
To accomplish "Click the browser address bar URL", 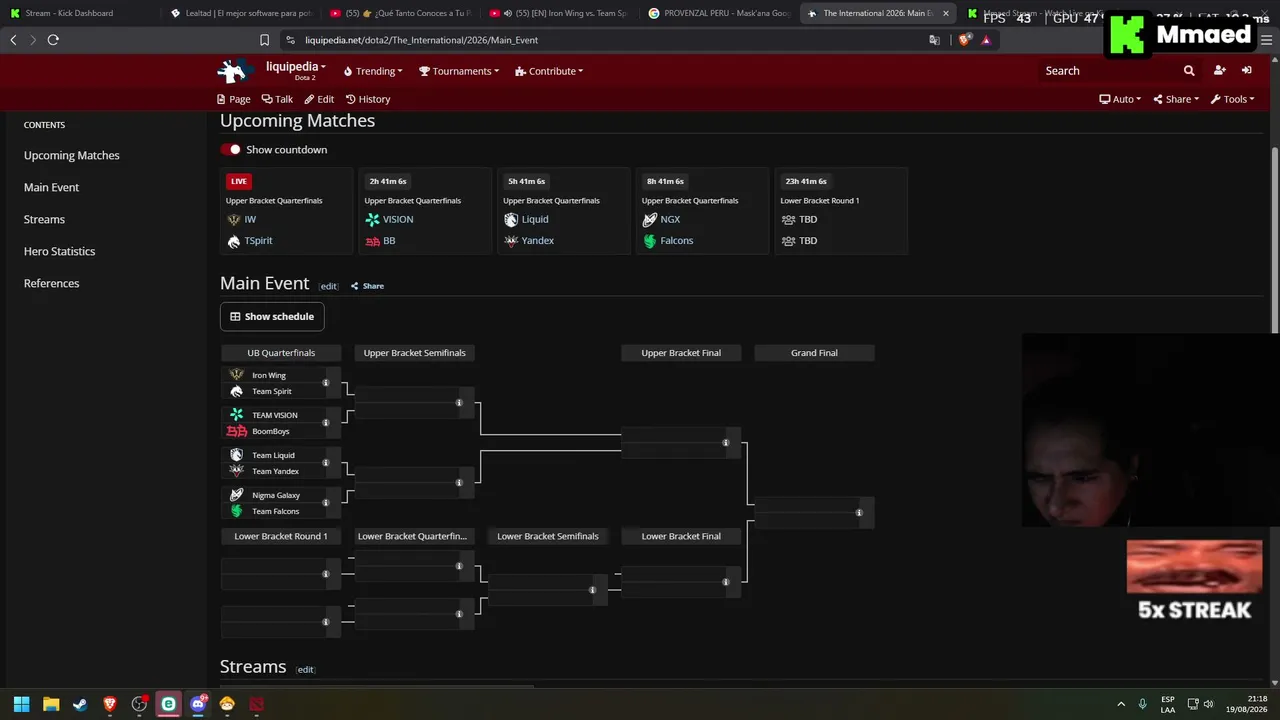I will [420, 40].
